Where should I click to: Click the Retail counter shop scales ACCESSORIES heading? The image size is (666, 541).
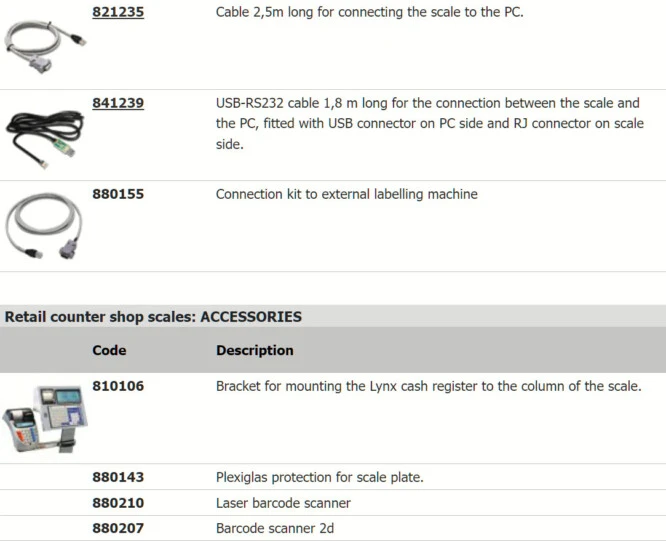(153, 317)
